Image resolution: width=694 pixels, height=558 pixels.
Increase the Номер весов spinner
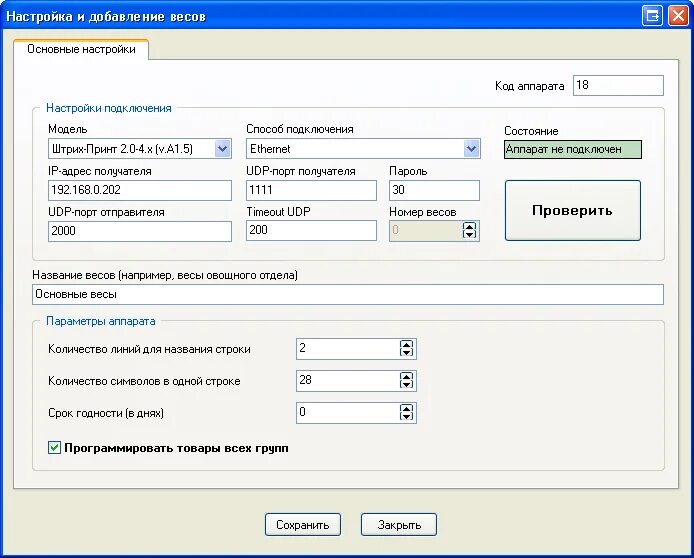pos(469,226)
